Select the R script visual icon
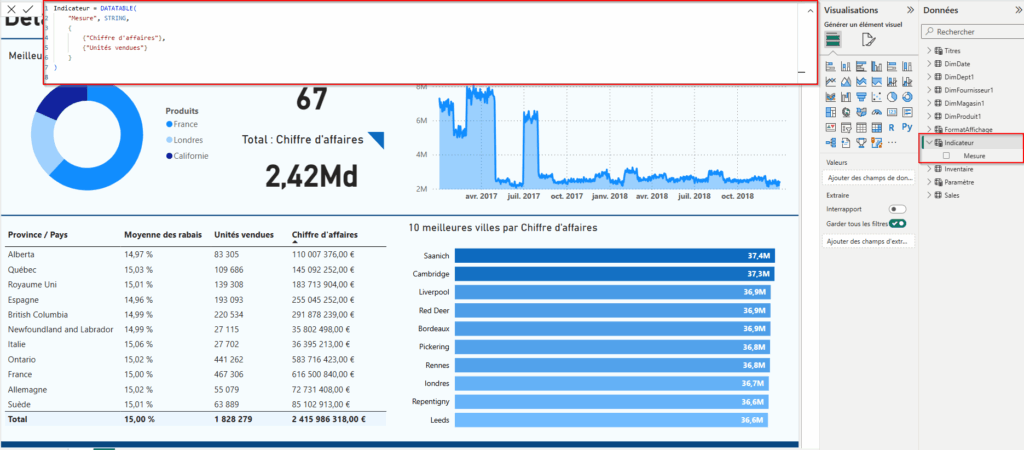The image size is (1024, 450). [x=890, y=127]
